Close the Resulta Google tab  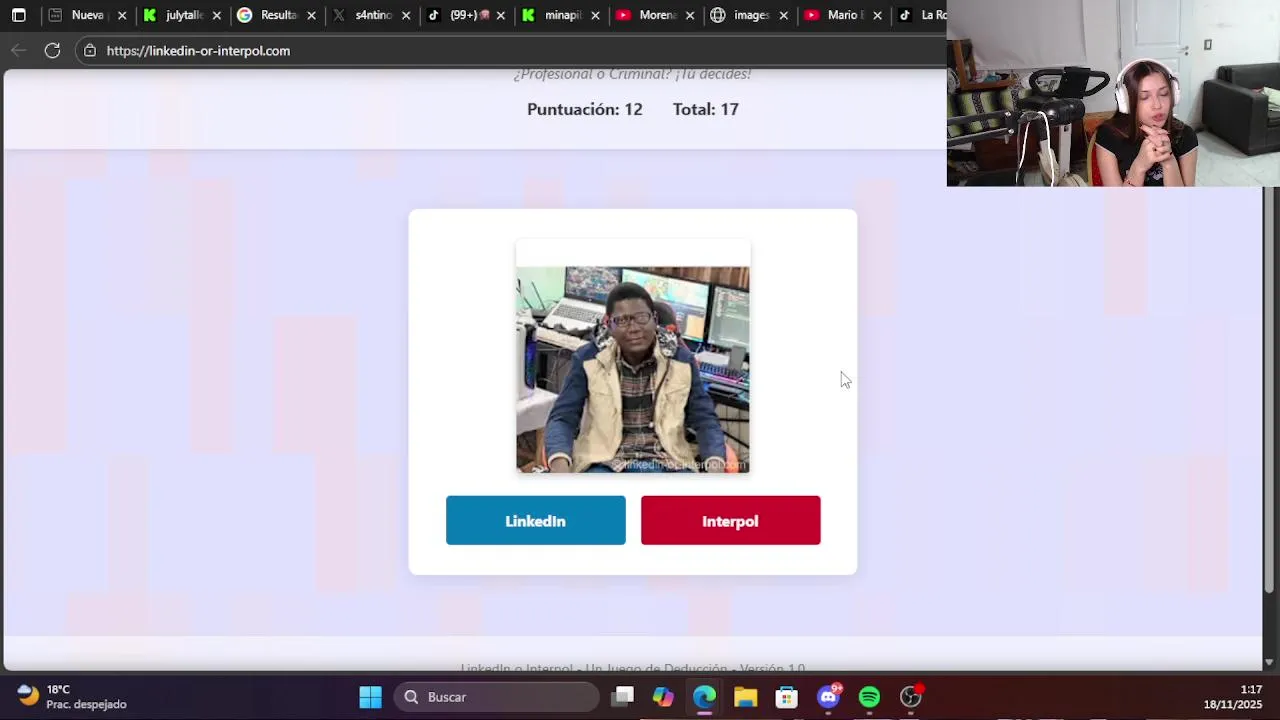click(311, 16)
